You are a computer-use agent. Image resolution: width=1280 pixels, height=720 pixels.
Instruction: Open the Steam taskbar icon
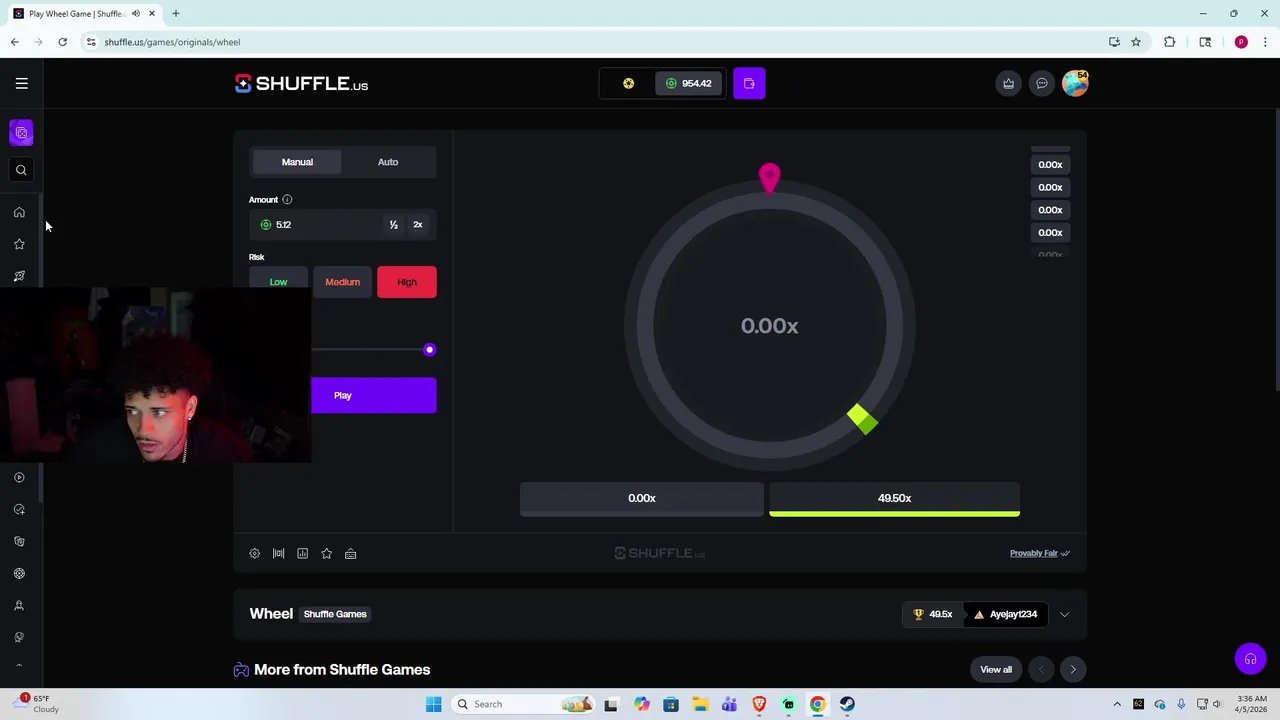point(847,704)
